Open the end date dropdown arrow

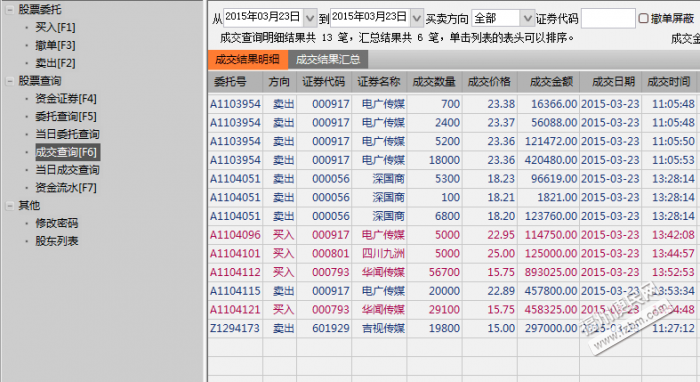pos(417,18)
